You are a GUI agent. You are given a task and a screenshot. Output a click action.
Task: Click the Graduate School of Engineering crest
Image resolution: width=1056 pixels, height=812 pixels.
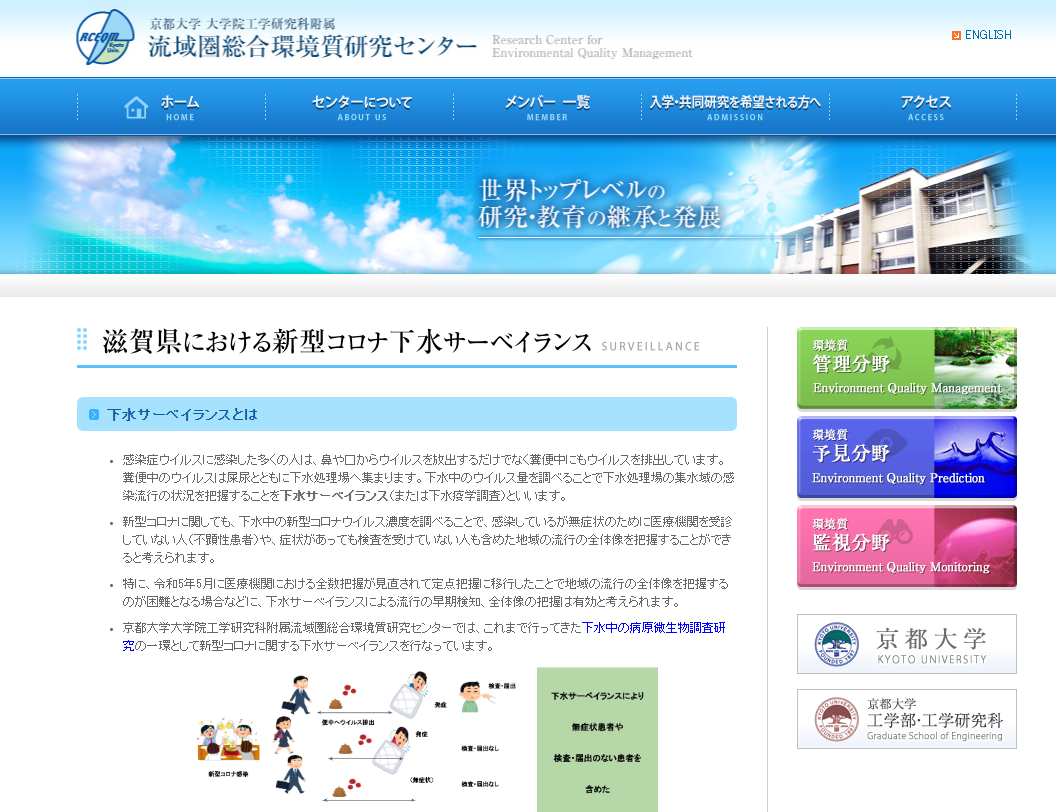coord(836,720)
